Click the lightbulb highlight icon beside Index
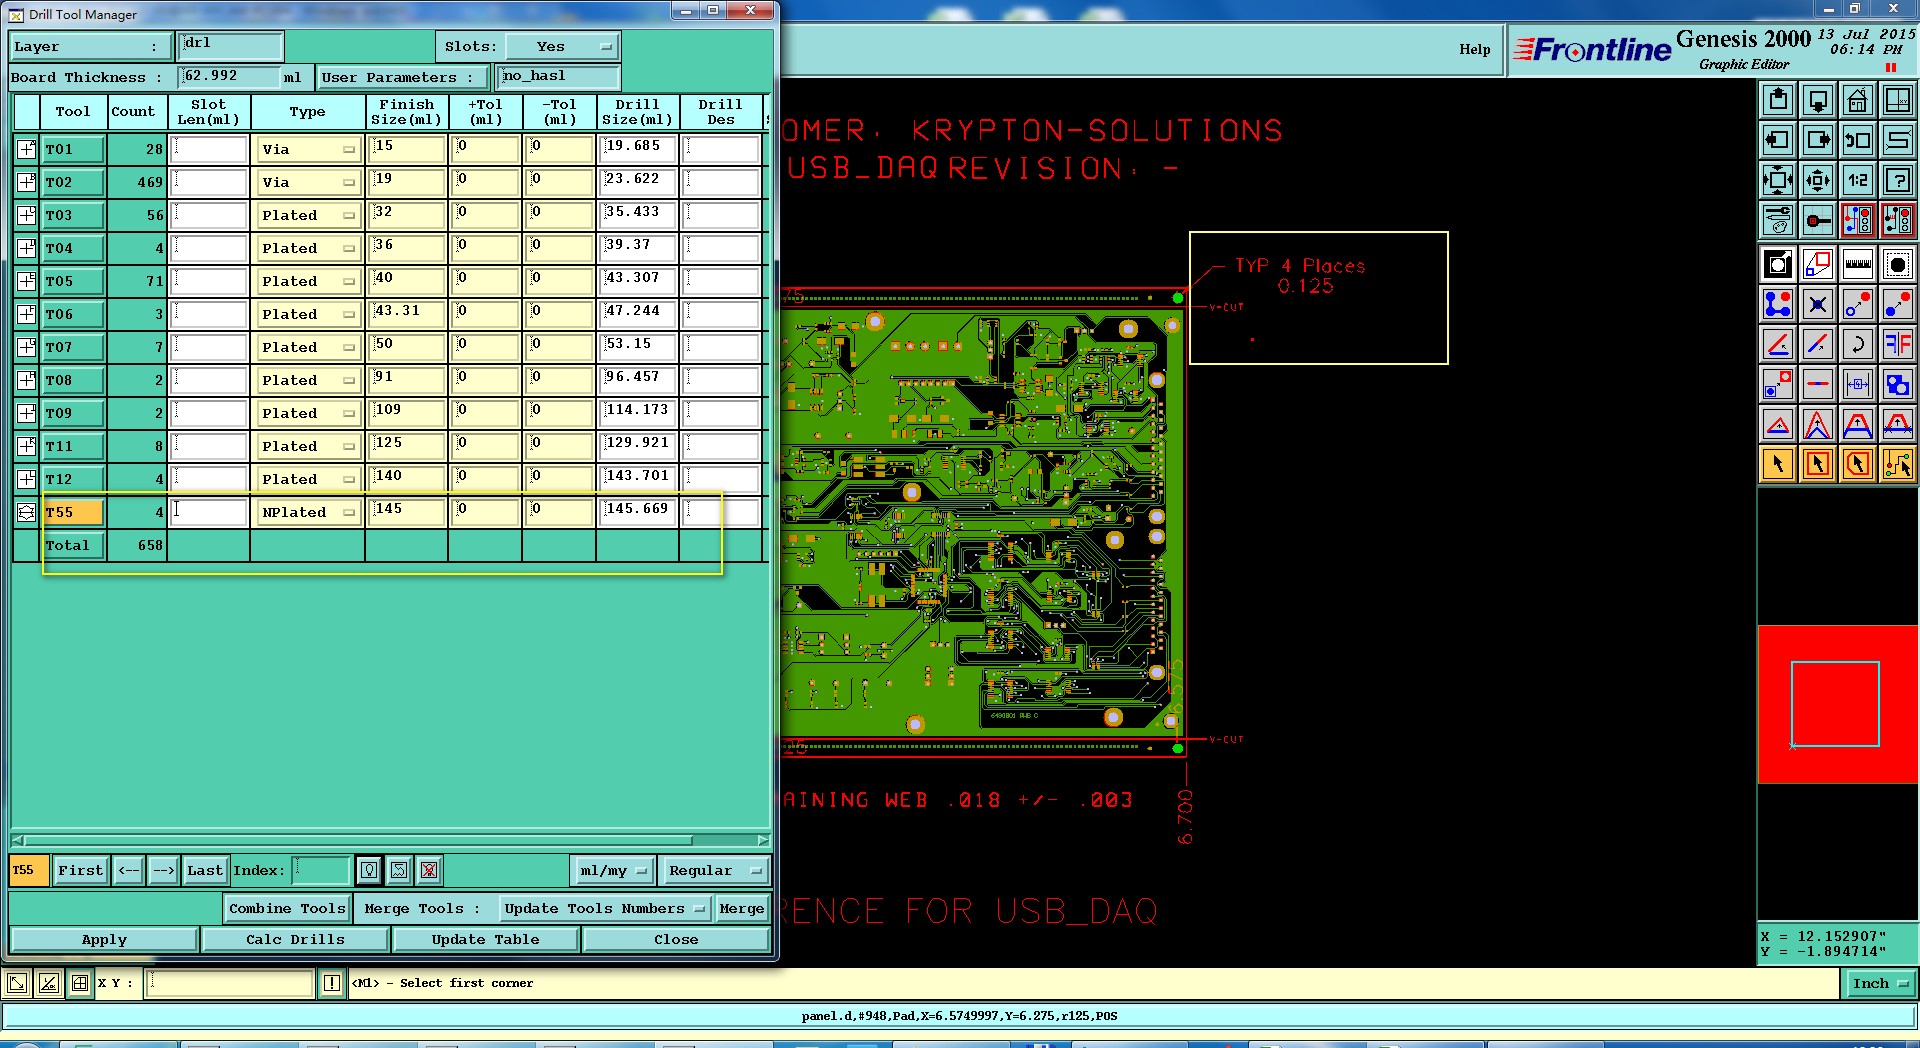This screenshot has height=1048, width=1920. (x=369, y=870)
